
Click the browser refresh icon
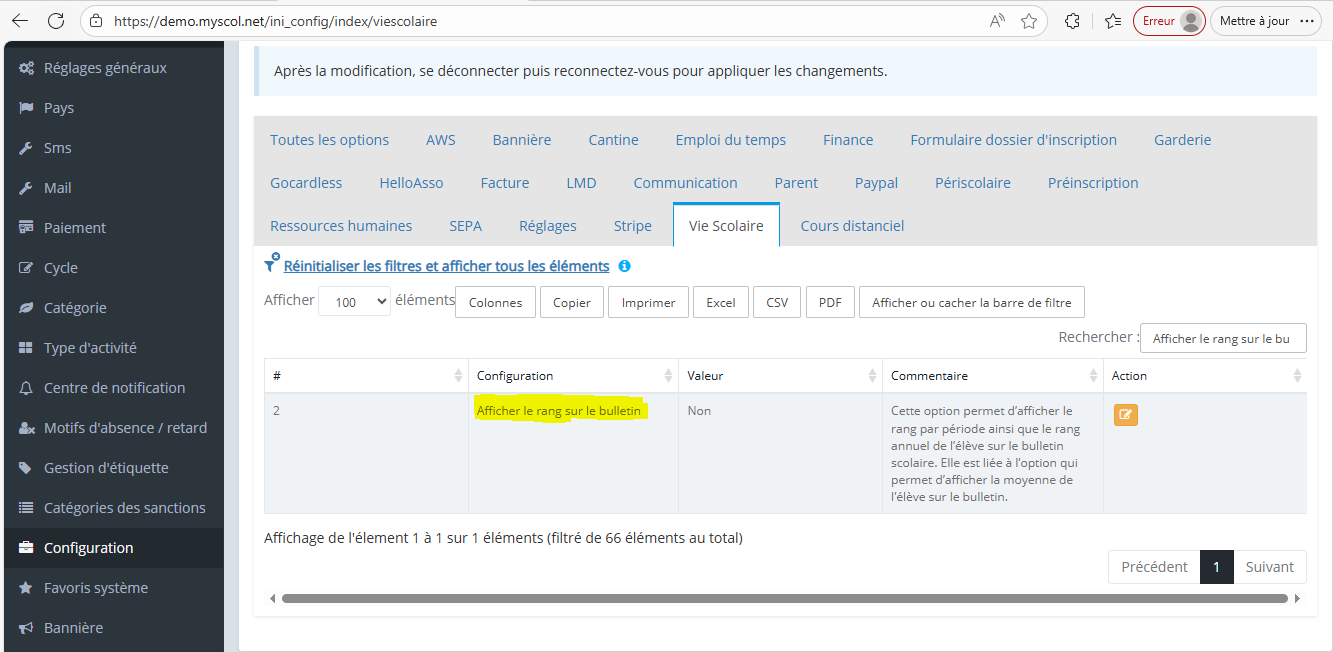click(56, 21)
